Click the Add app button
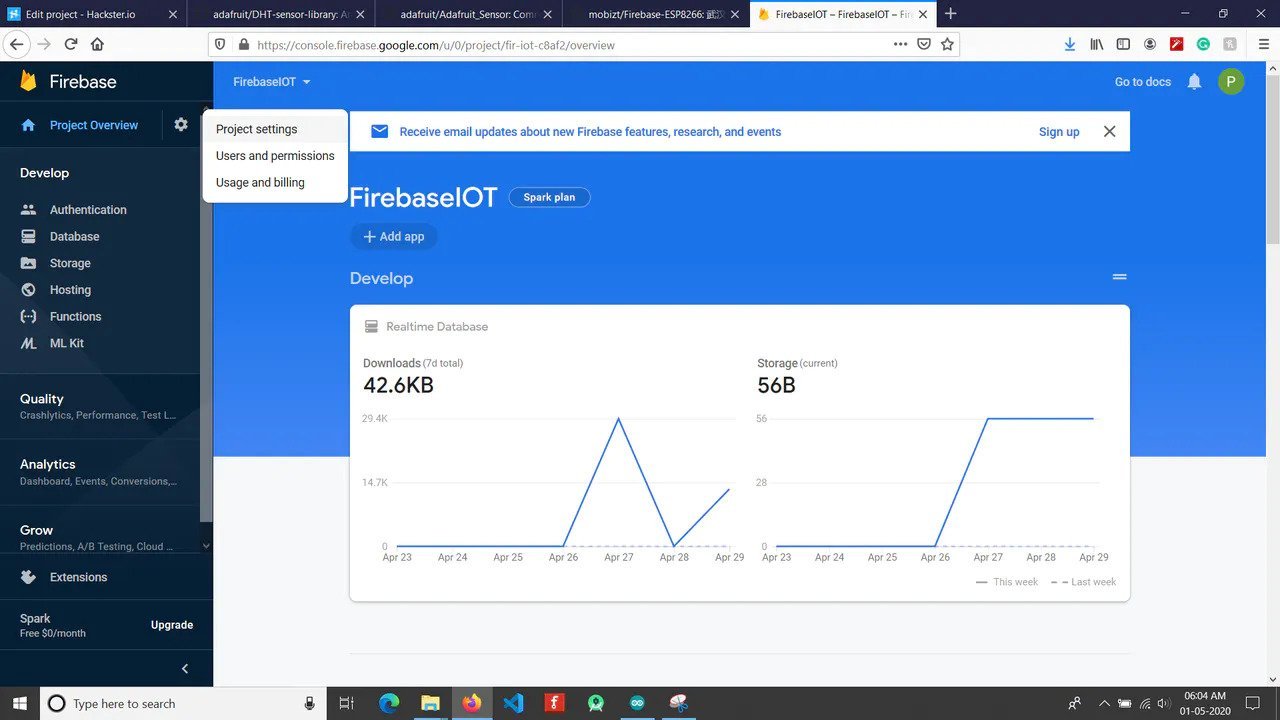This screenshot has height=720, width=1280. click(393, 237)
